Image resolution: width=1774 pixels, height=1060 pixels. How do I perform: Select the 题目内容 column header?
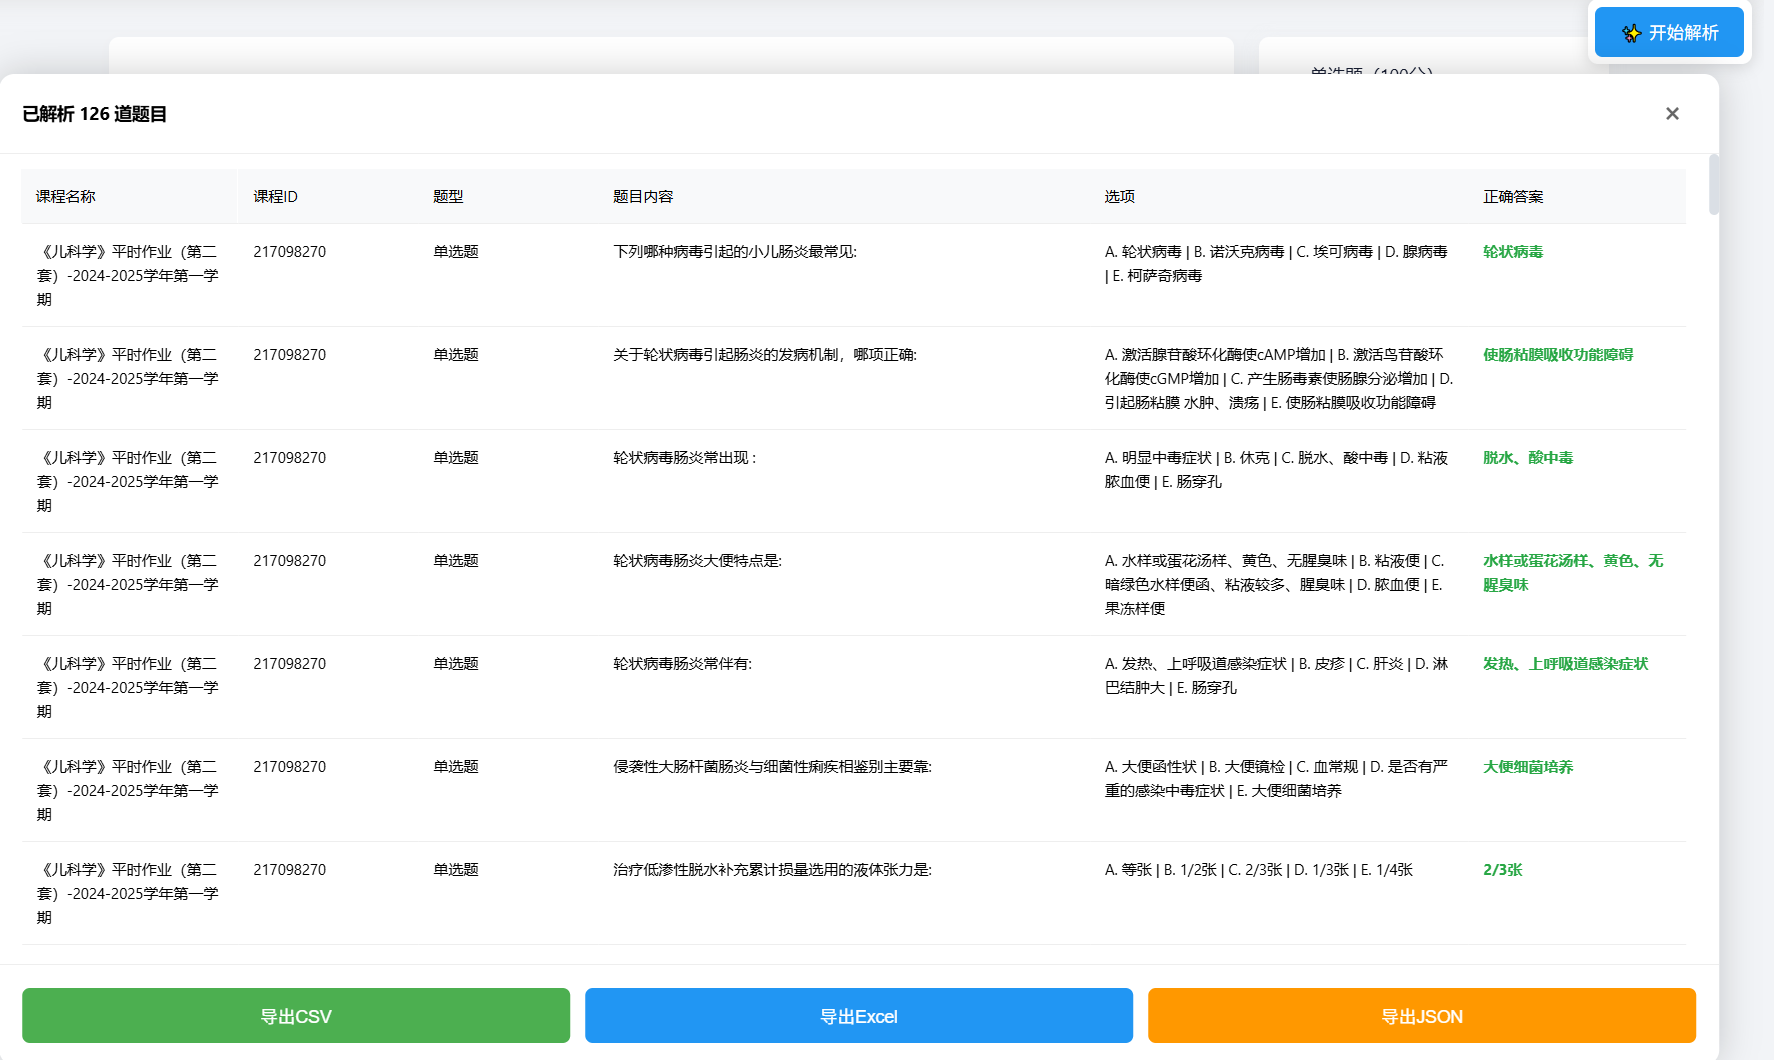[643, 197]
